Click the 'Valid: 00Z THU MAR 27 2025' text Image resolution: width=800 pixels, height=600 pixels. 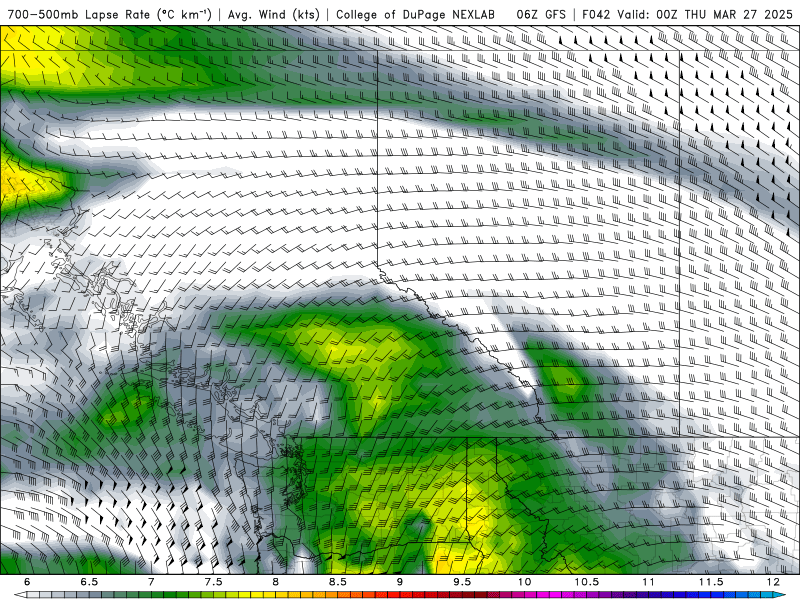click(x=705, y=15)
